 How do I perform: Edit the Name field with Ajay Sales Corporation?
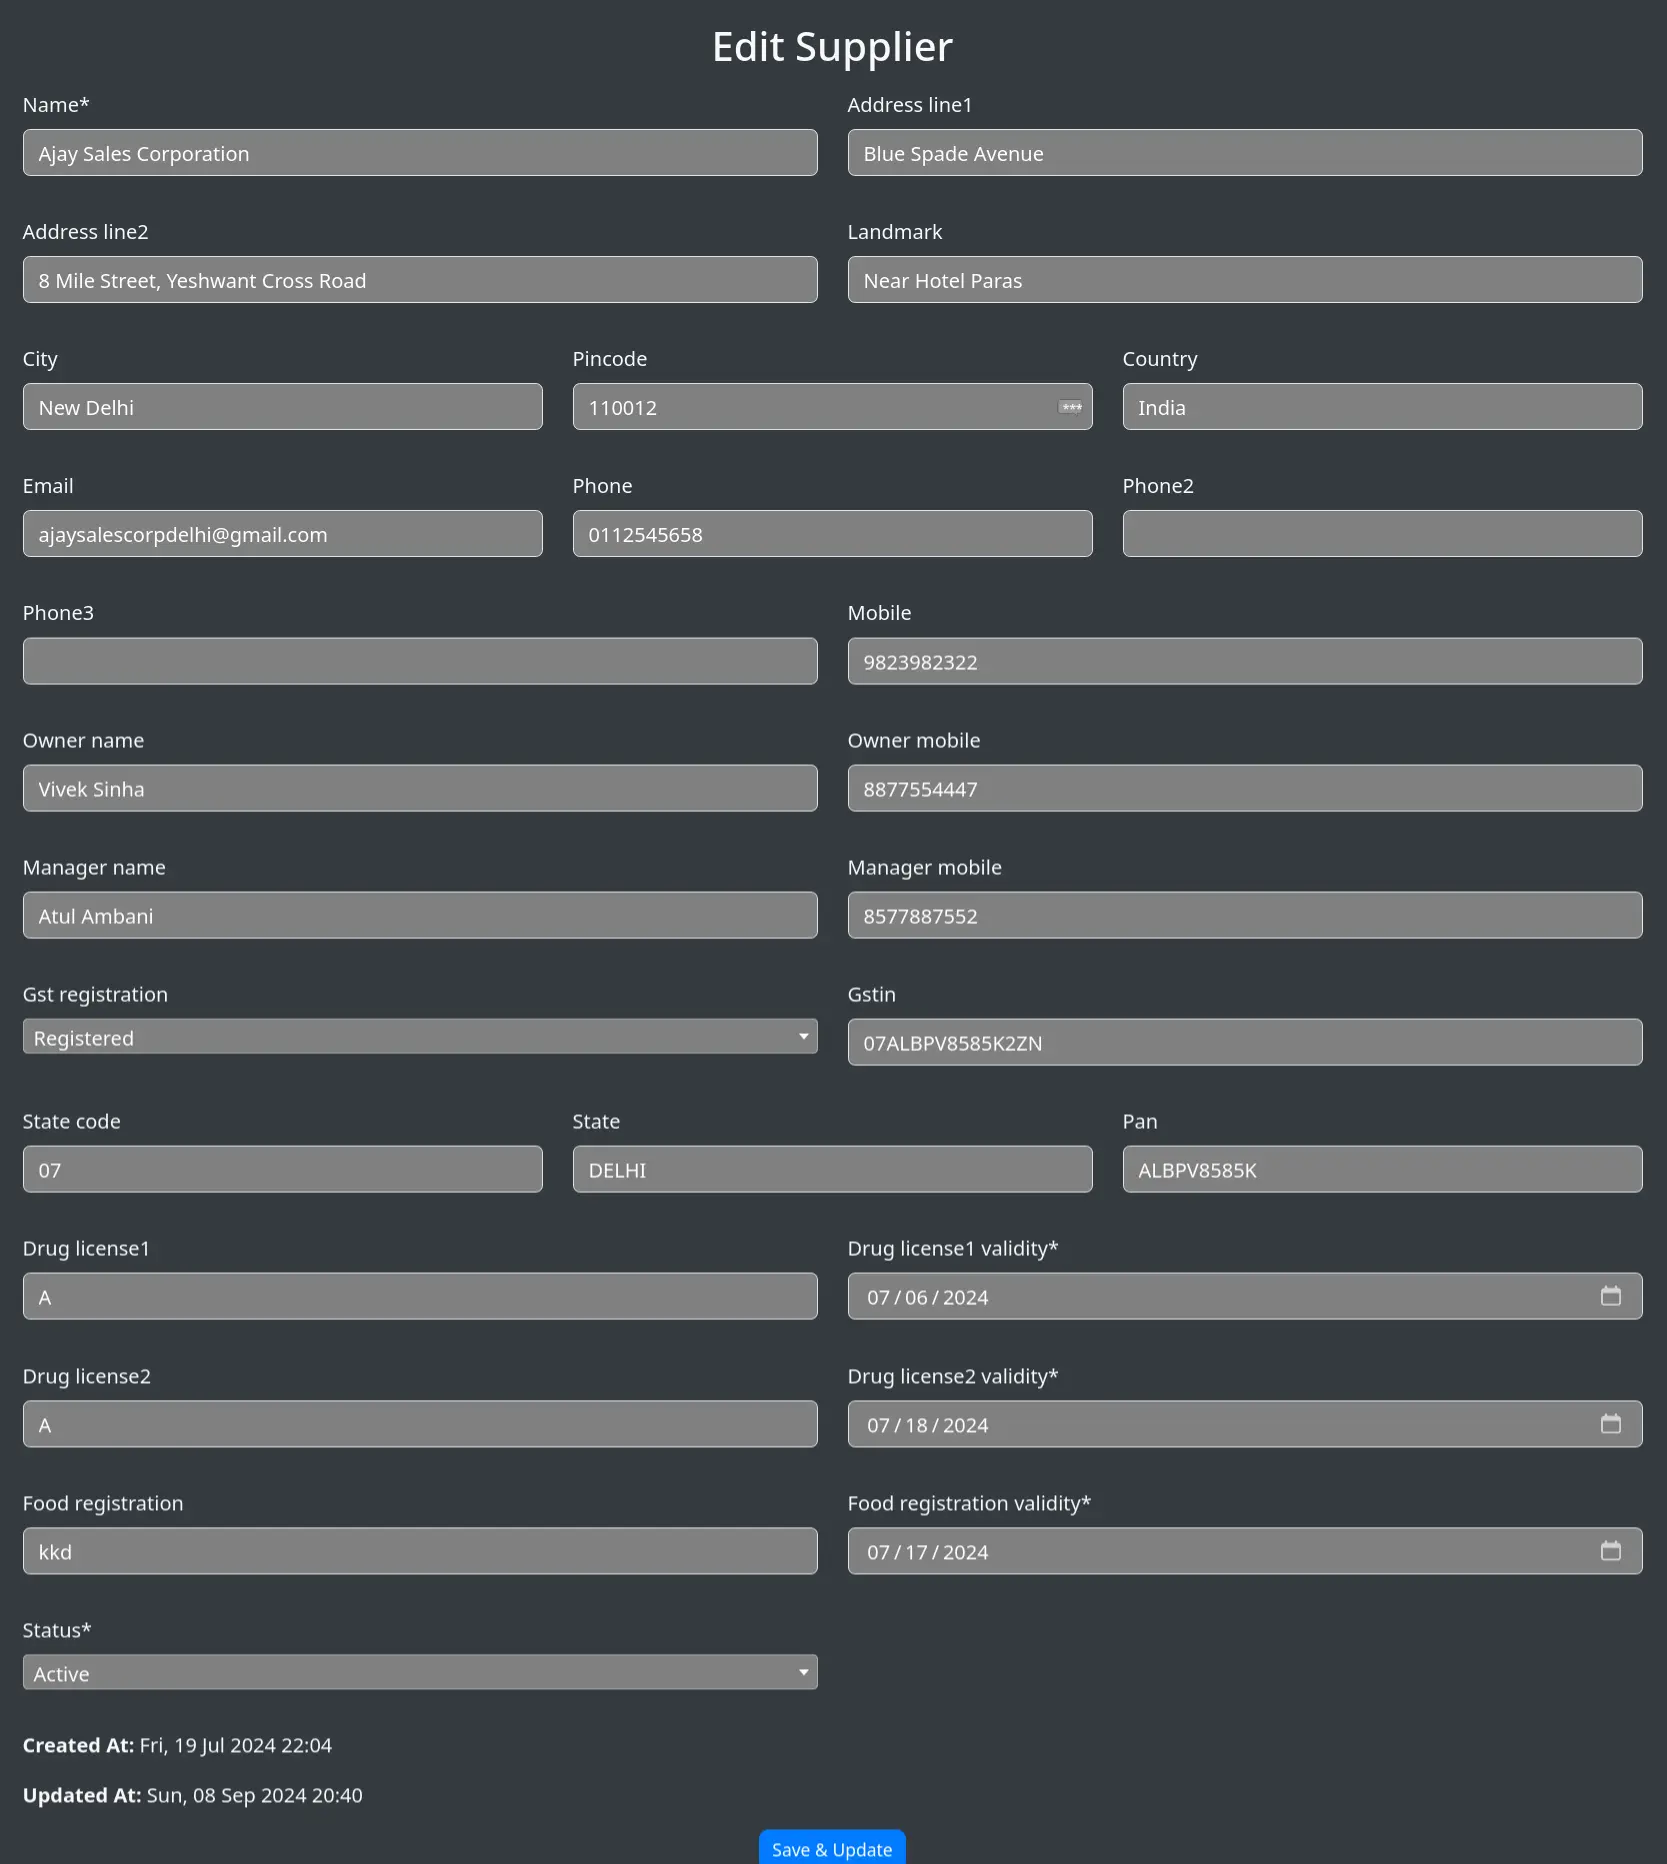pos(420,153)
